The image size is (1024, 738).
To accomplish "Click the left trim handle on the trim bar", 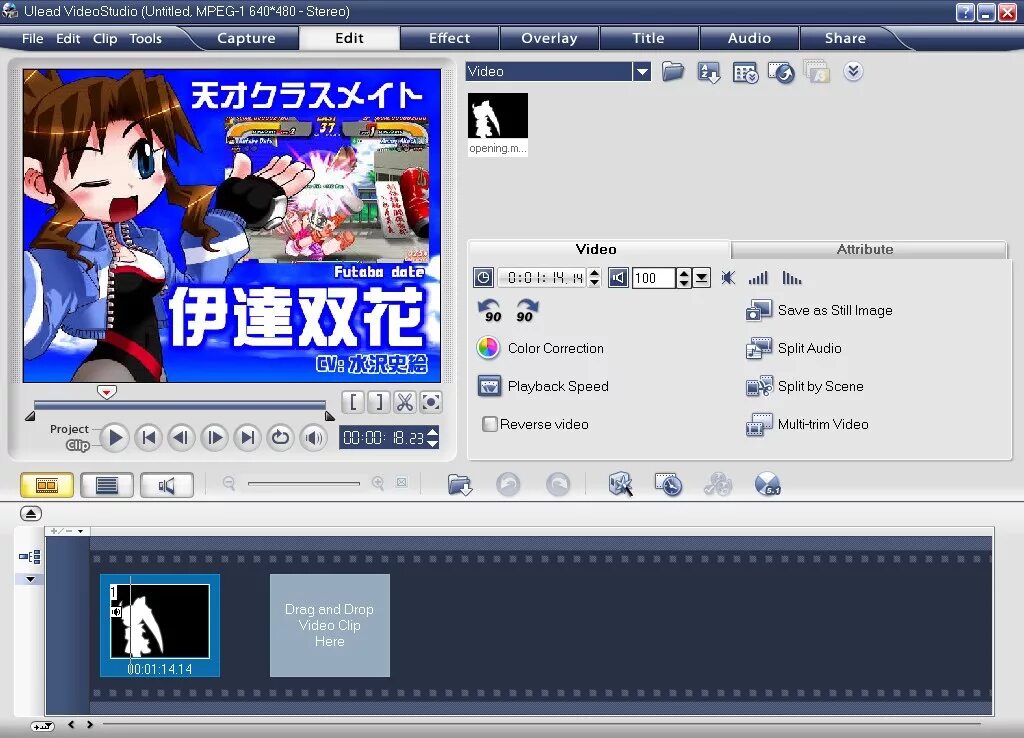I will pyautogui.click(x=30, y=416).
